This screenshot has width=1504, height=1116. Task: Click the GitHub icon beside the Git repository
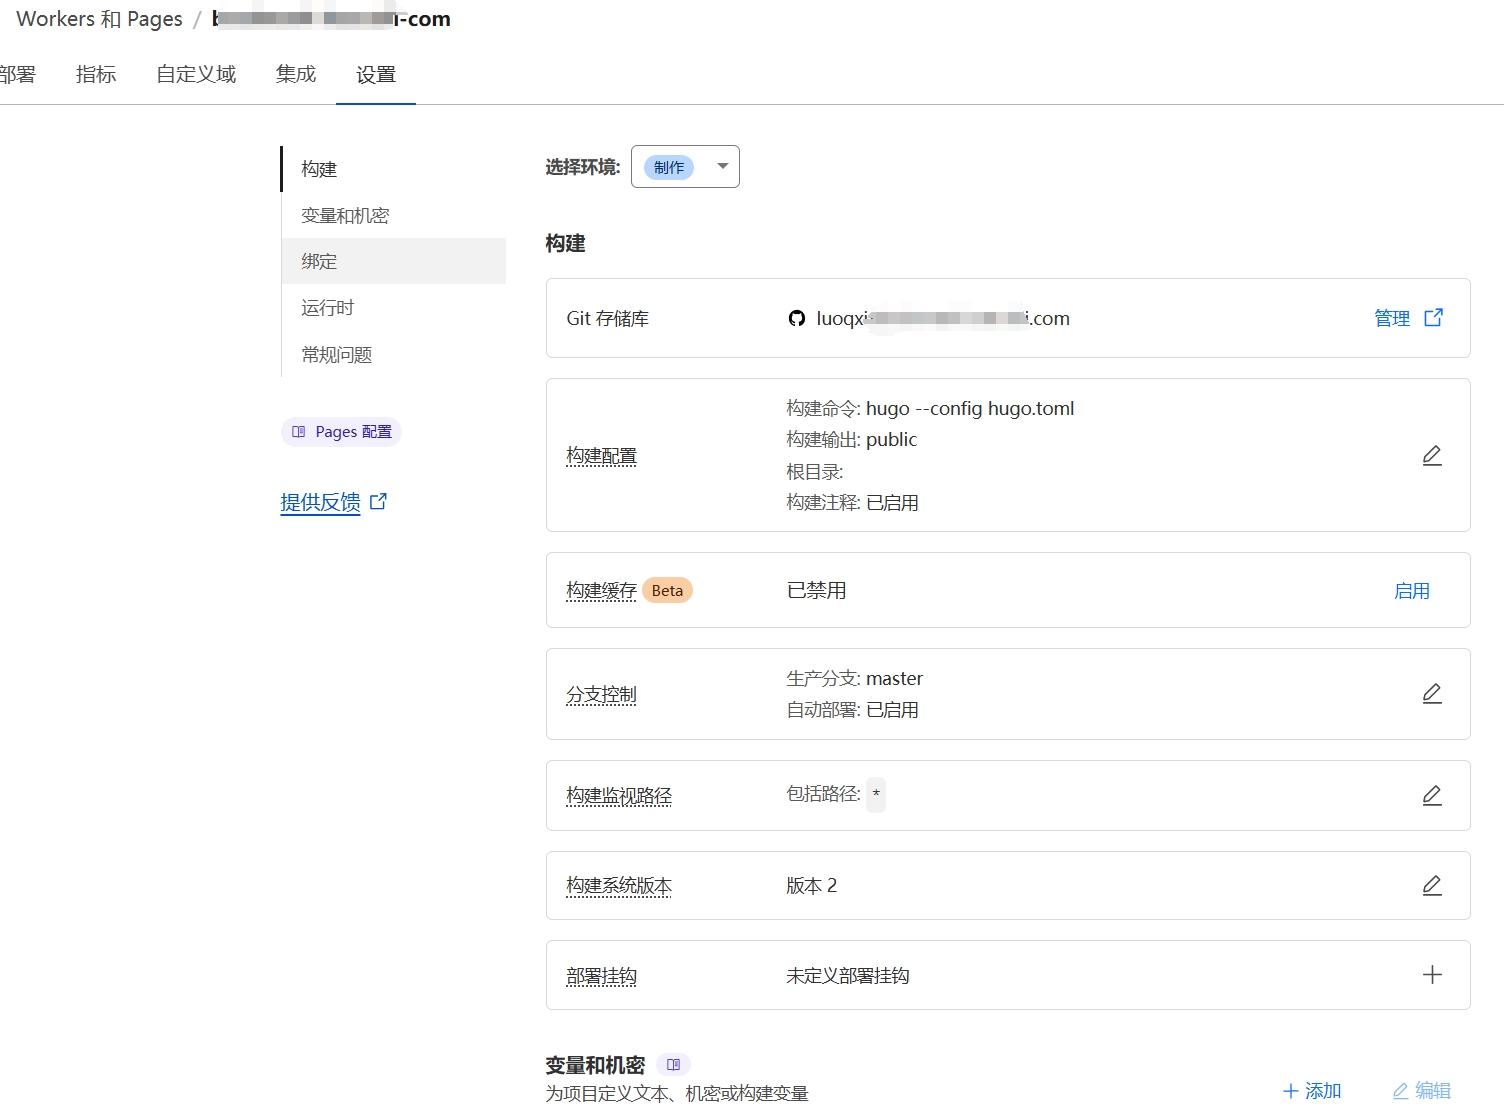click(x=795, y=318)
